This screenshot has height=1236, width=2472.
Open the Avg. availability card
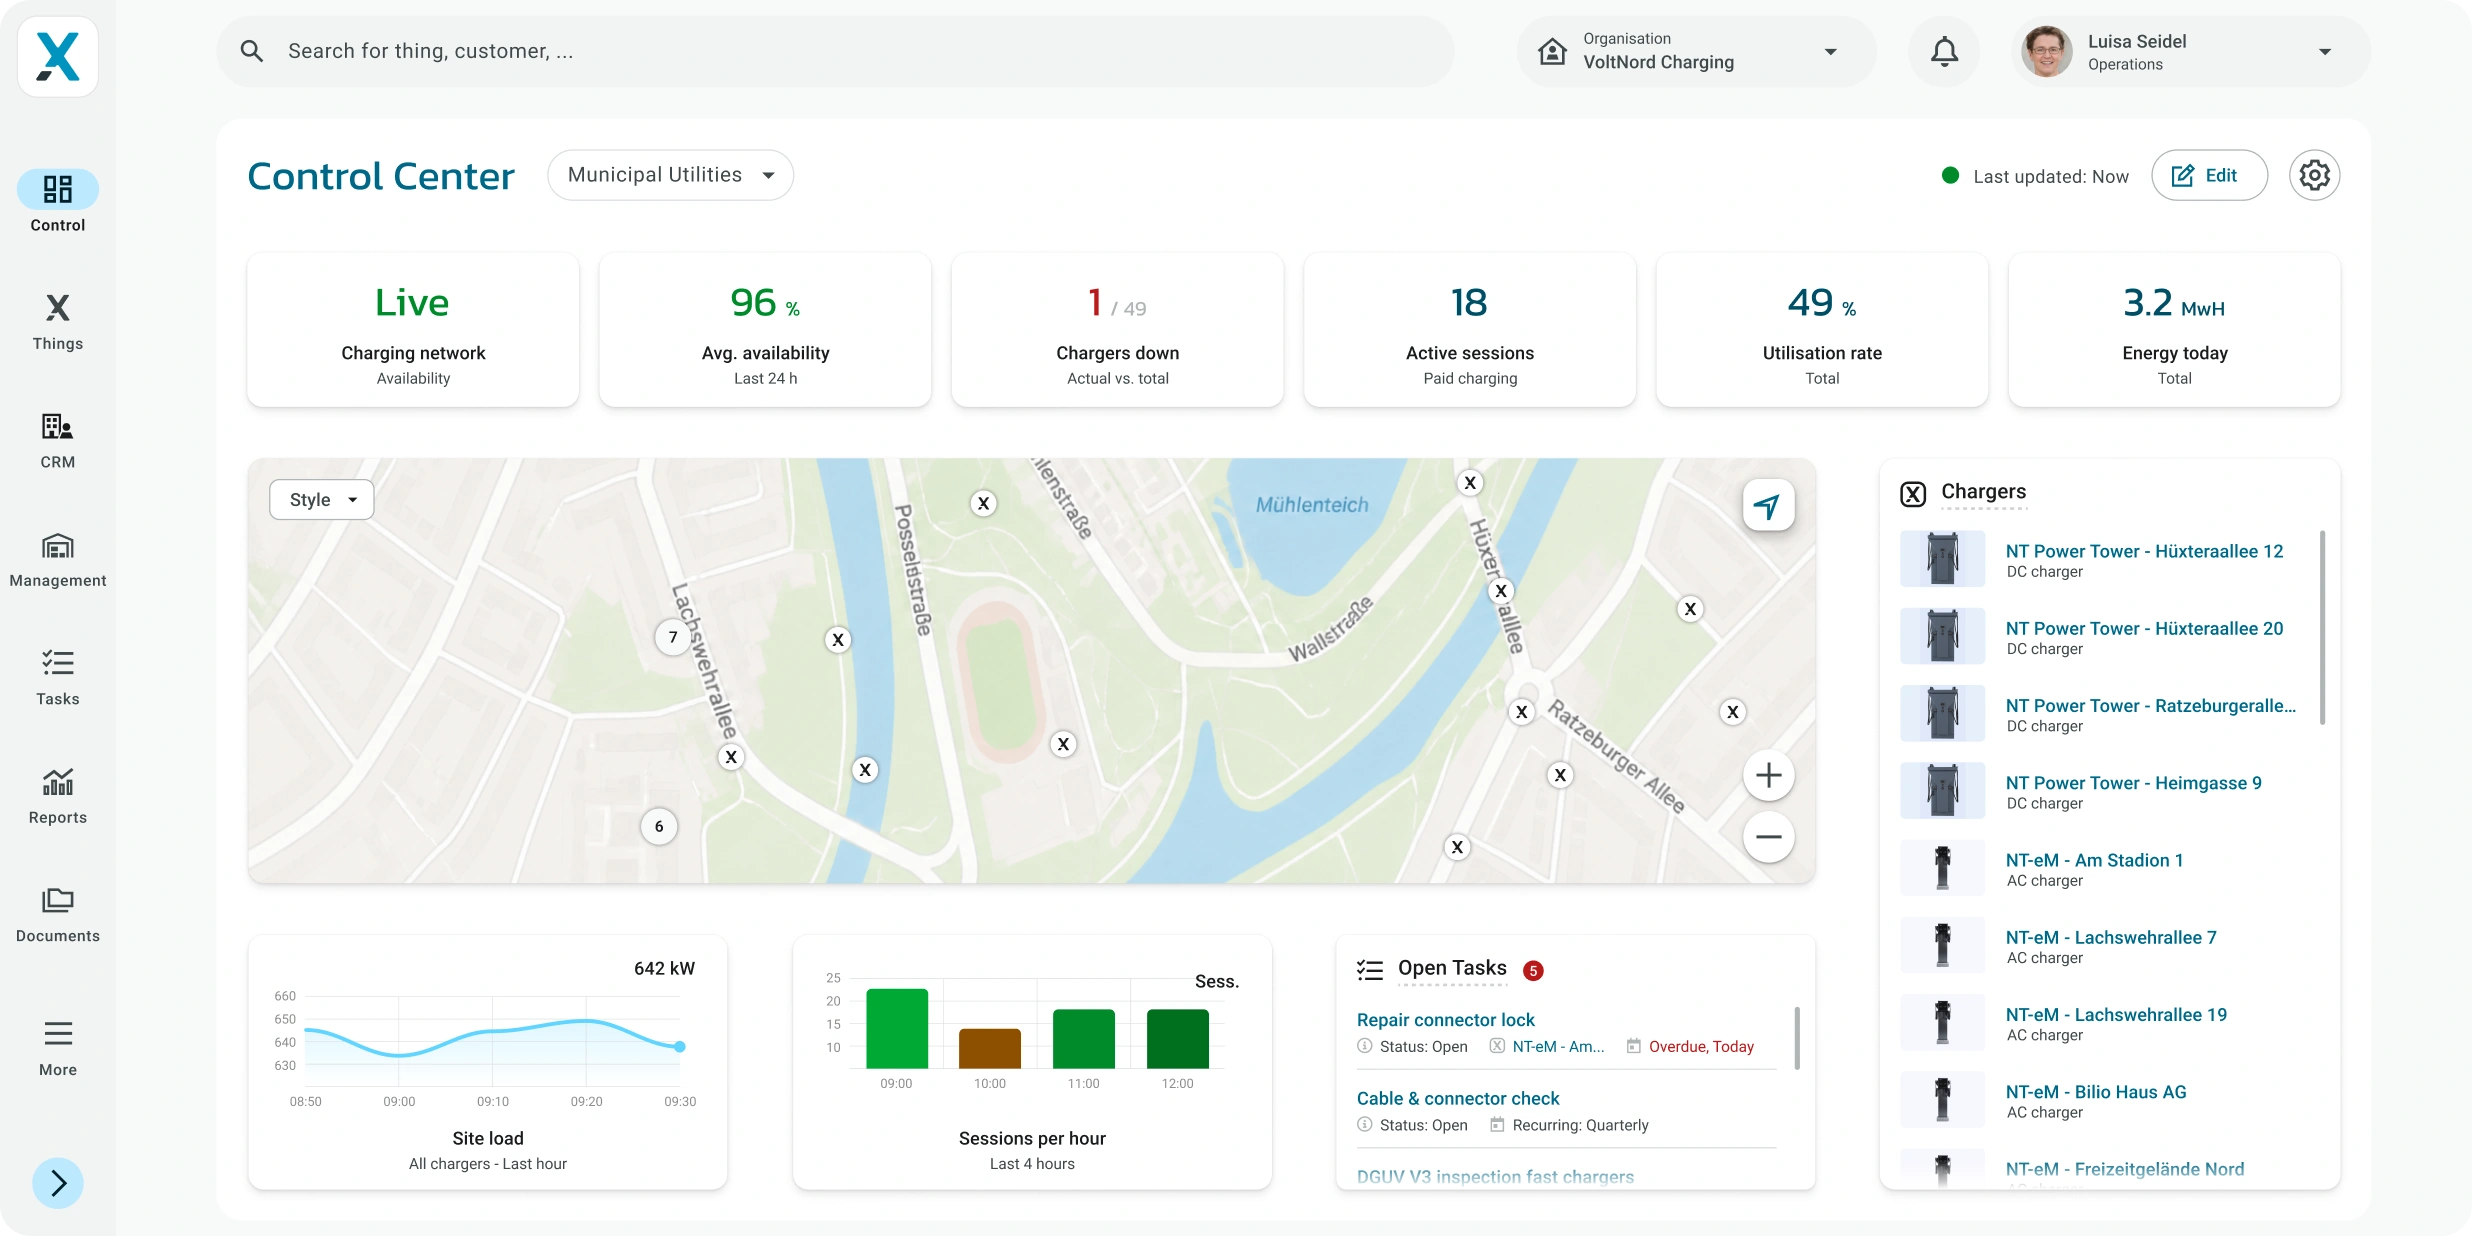[x=765, y=330]
